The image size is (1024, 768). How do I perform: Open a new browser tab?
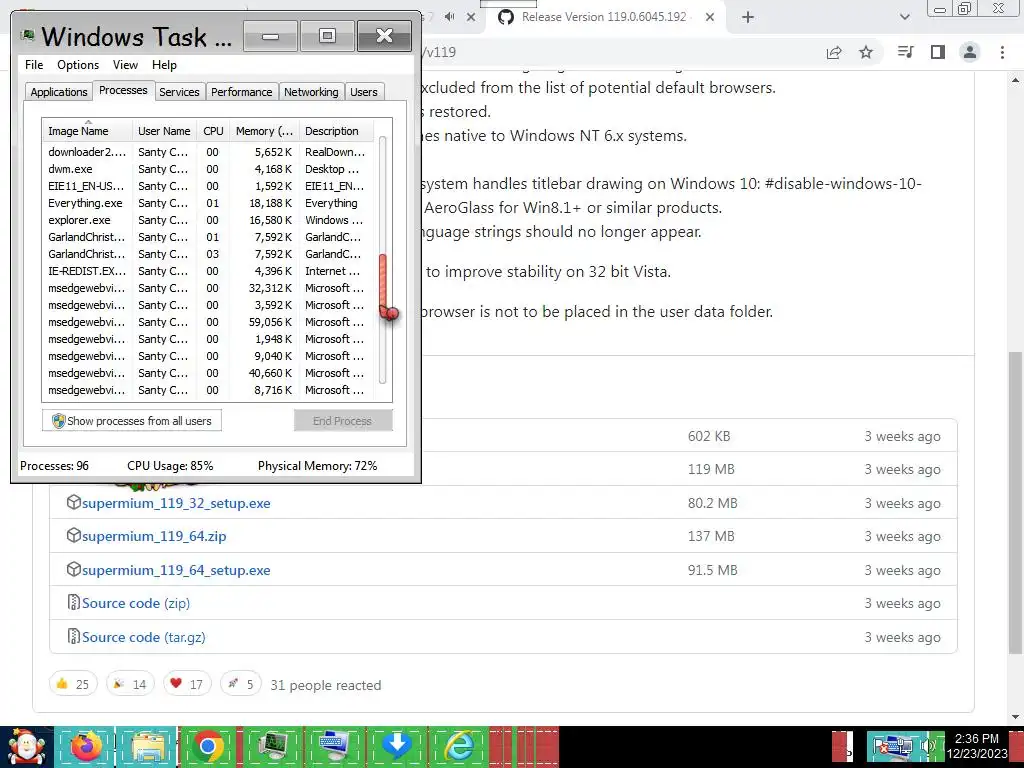coord(748,18)
